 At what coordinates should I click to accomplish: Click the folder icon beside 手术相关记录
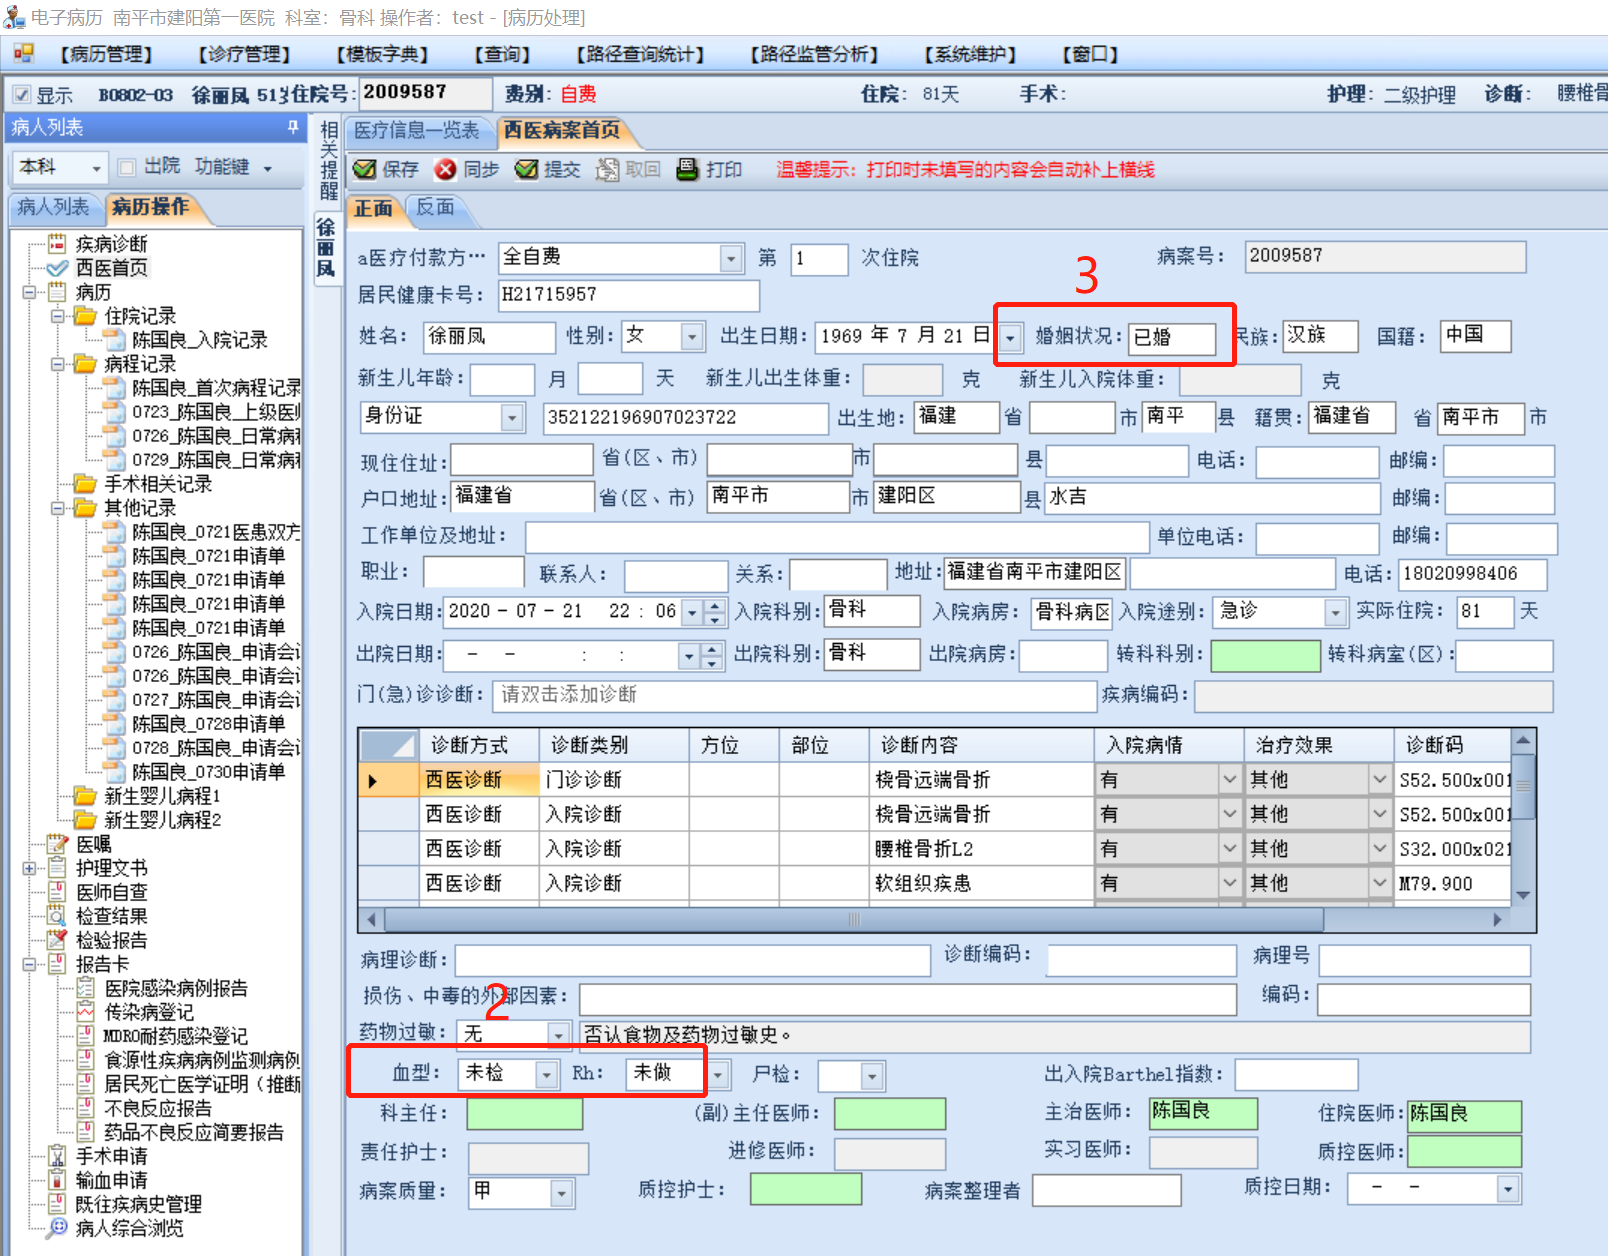click(86, 484)
